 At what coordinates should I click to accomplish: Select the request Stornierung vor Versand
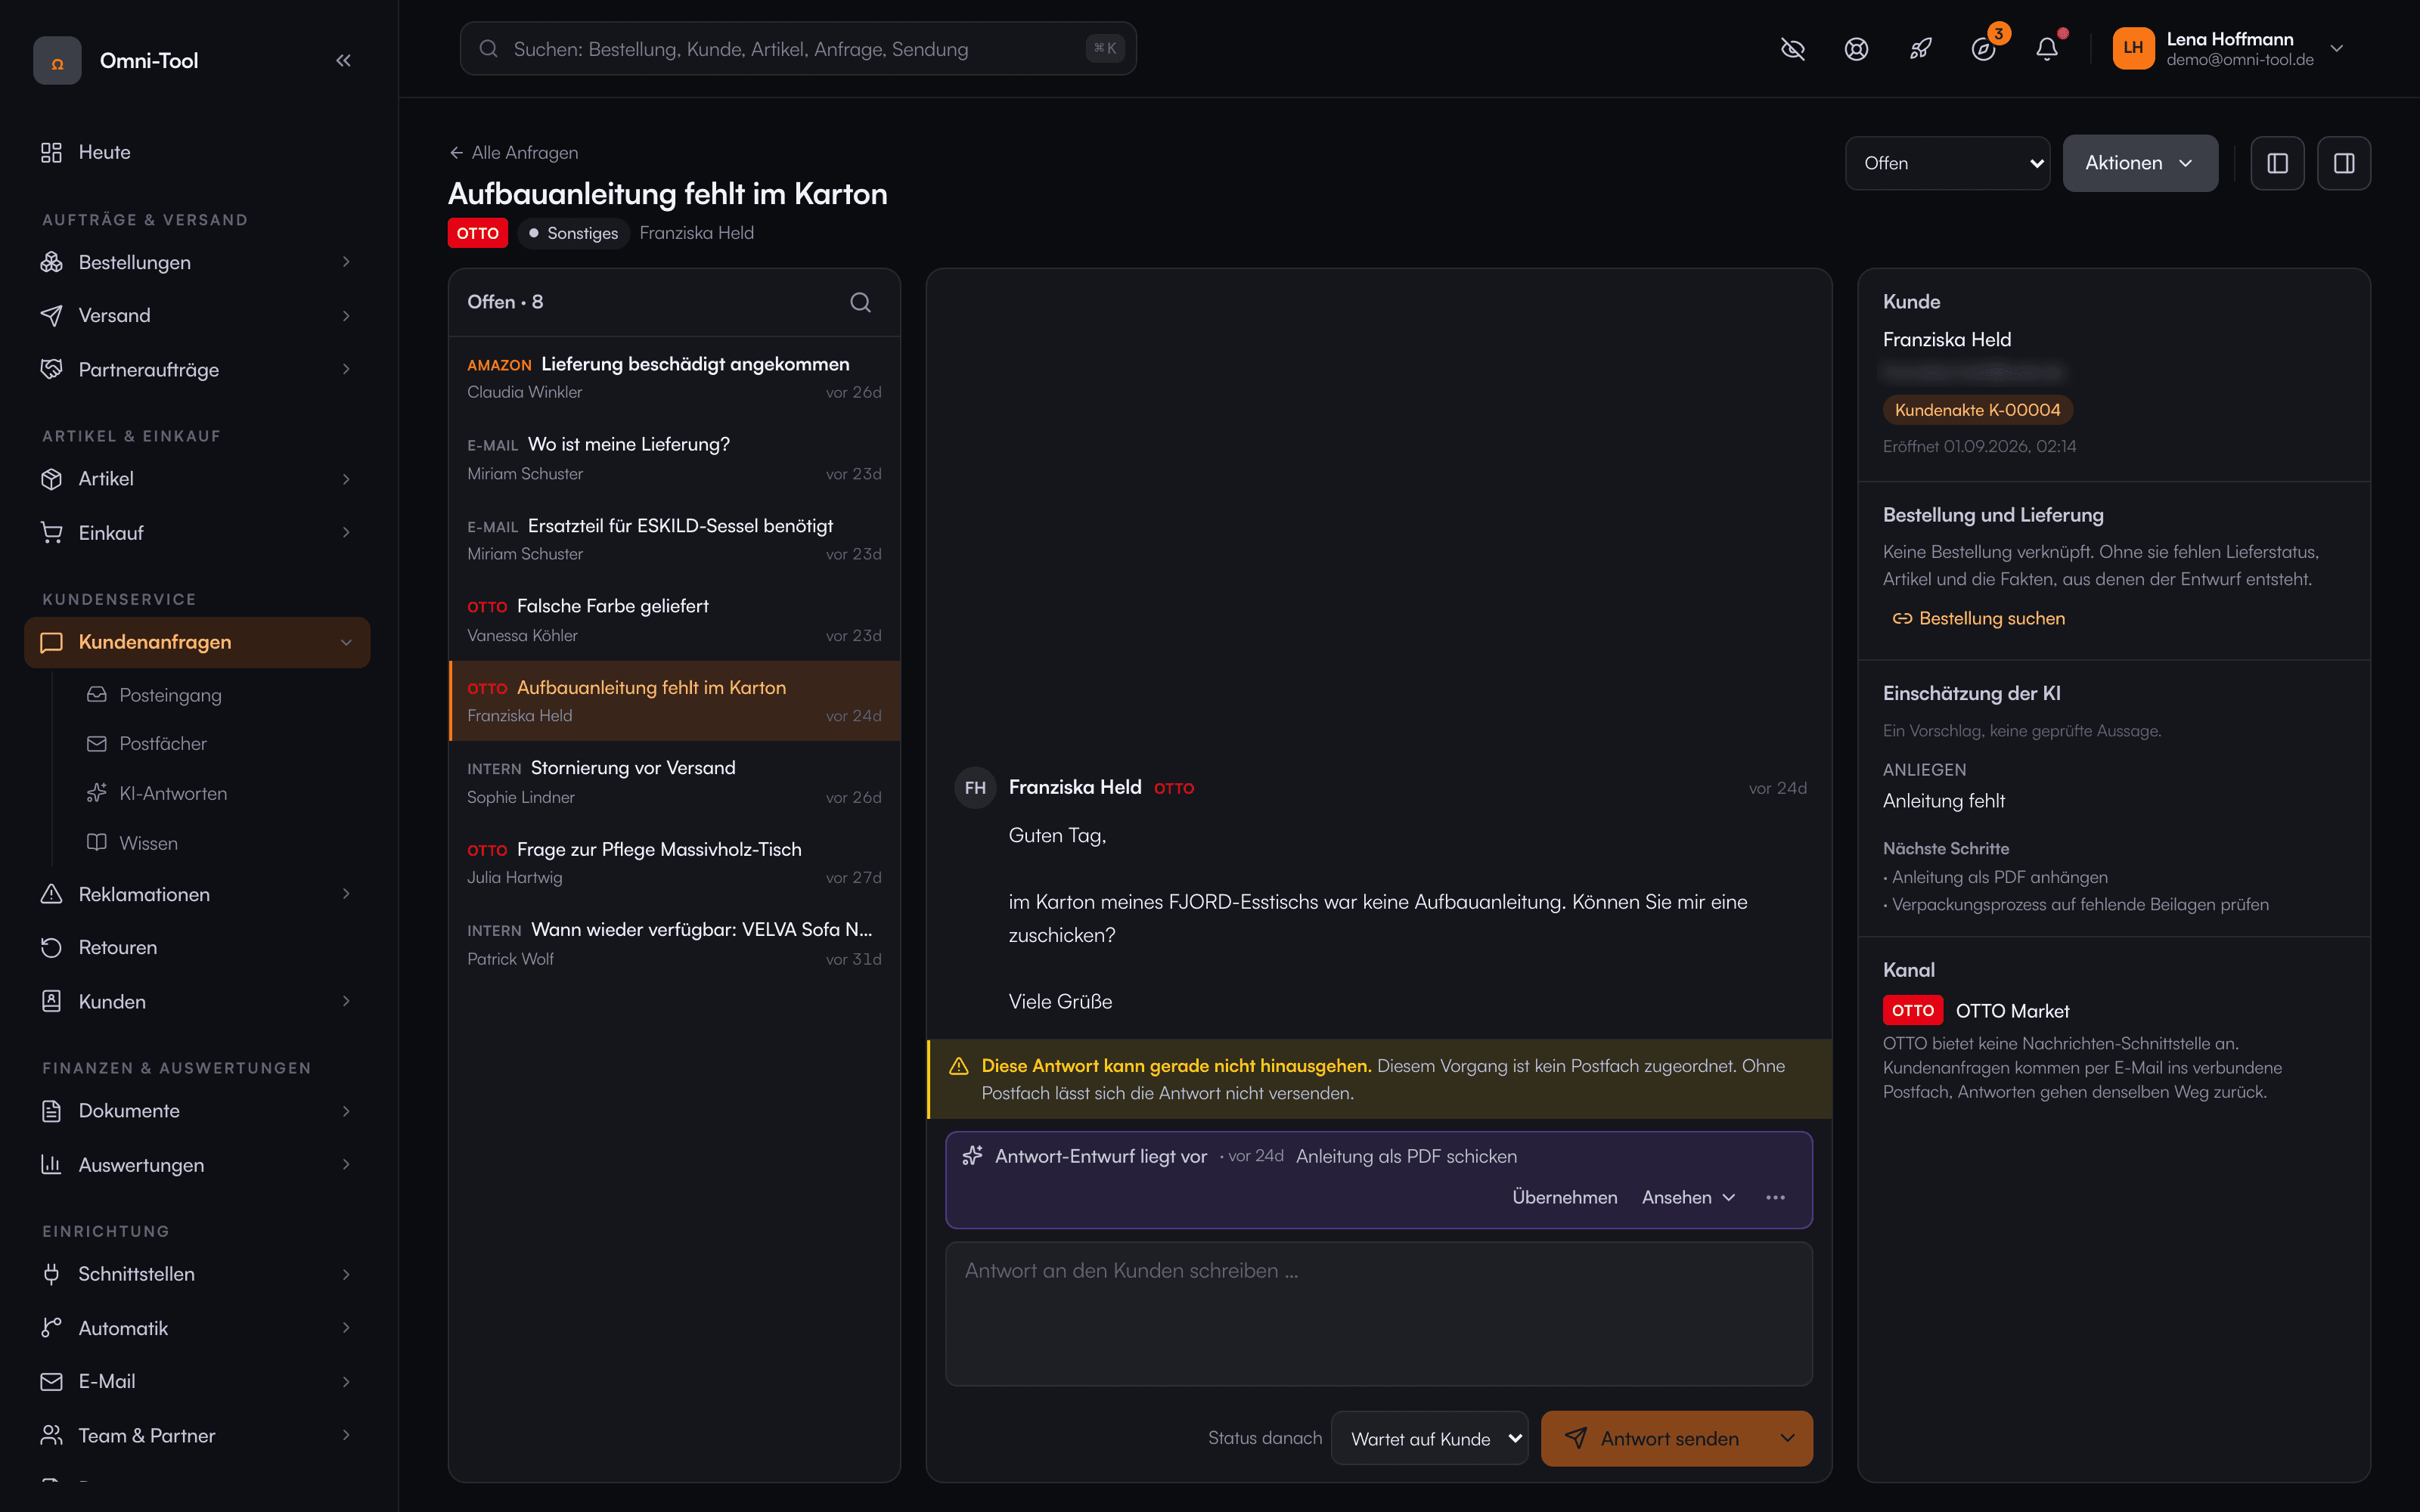tap(674, 782)
